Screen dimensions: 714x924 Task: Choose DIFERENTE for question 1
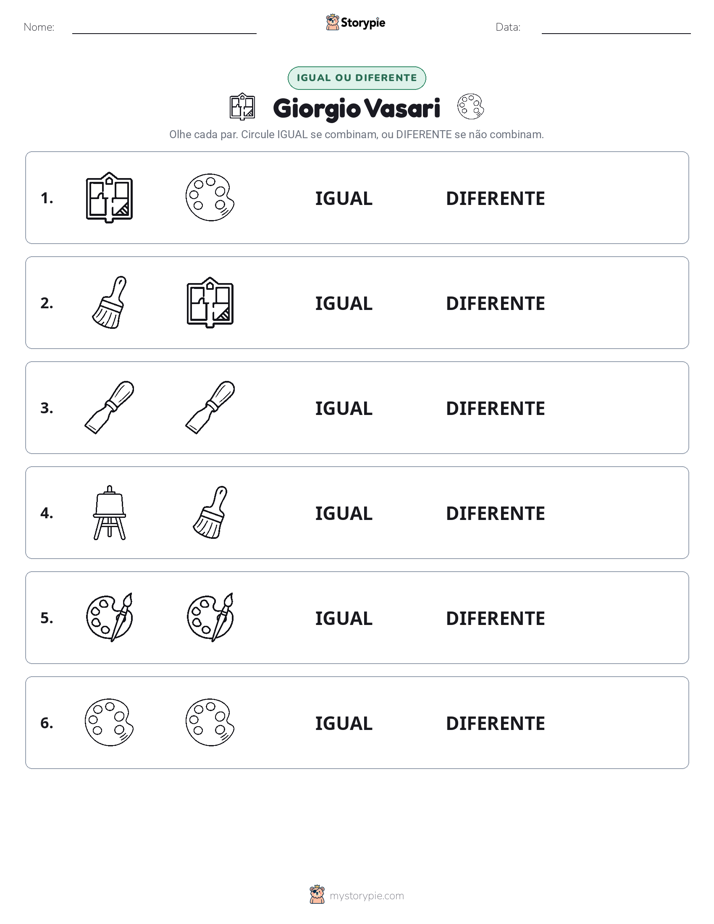tap(495, 199)
